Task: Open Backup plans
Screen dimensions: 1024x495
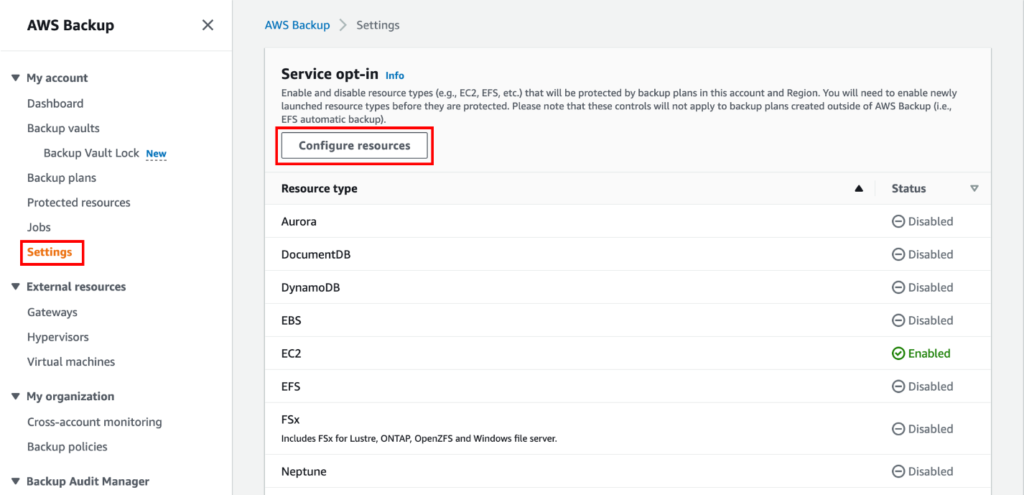Action: pos(61,178)
